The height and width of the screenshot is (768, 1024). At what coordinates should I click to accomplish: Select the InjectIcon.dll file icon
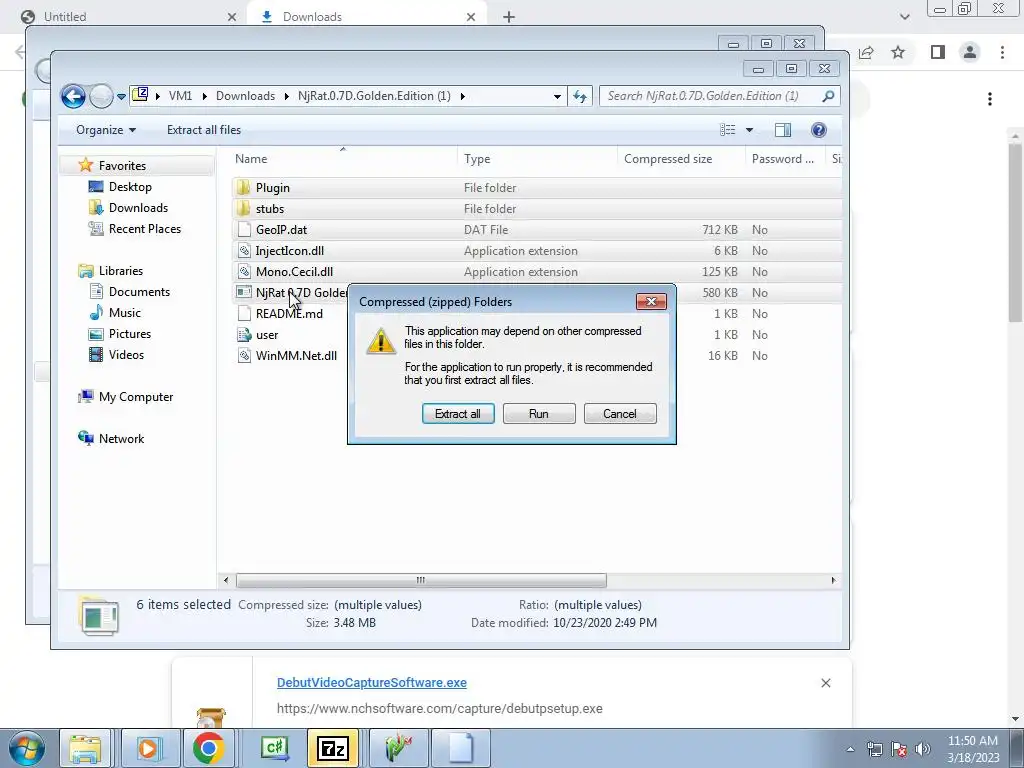244,251
